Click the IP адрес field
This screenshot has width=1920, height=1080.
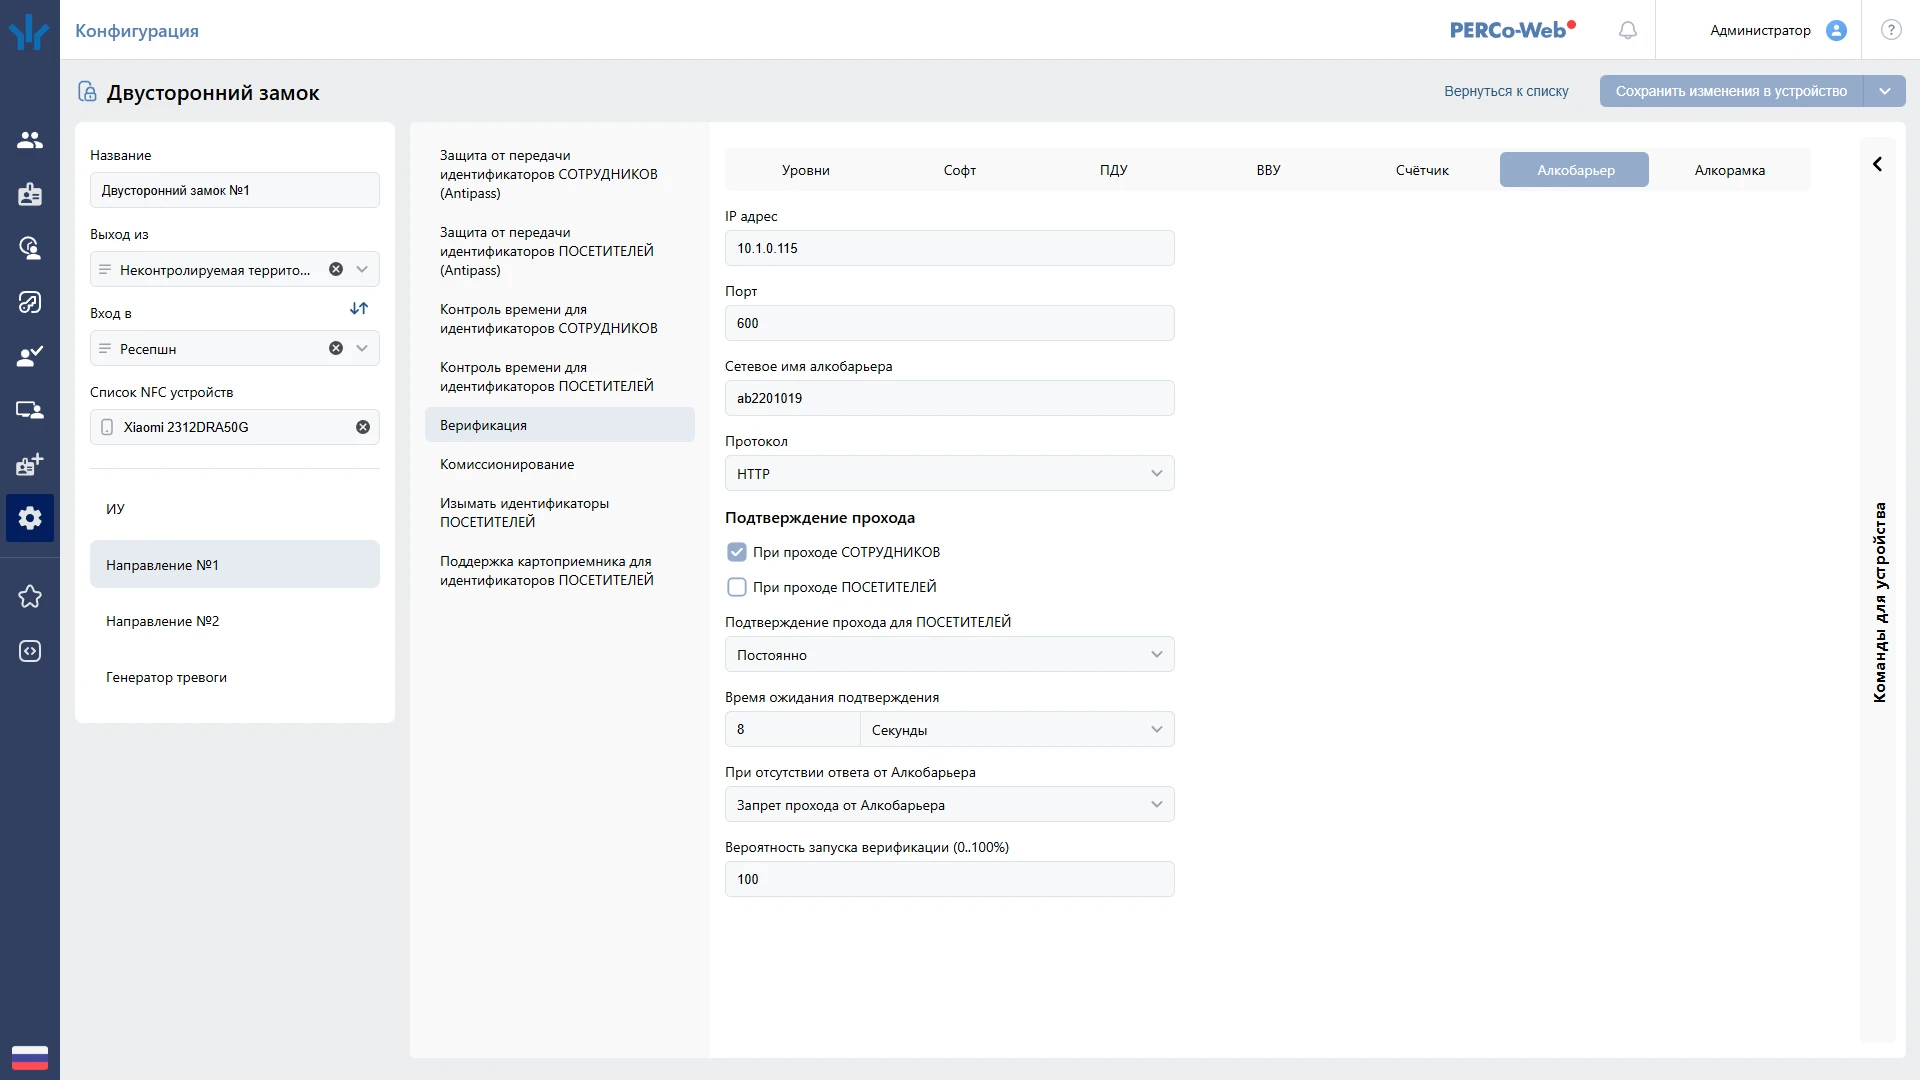point(949,248)
